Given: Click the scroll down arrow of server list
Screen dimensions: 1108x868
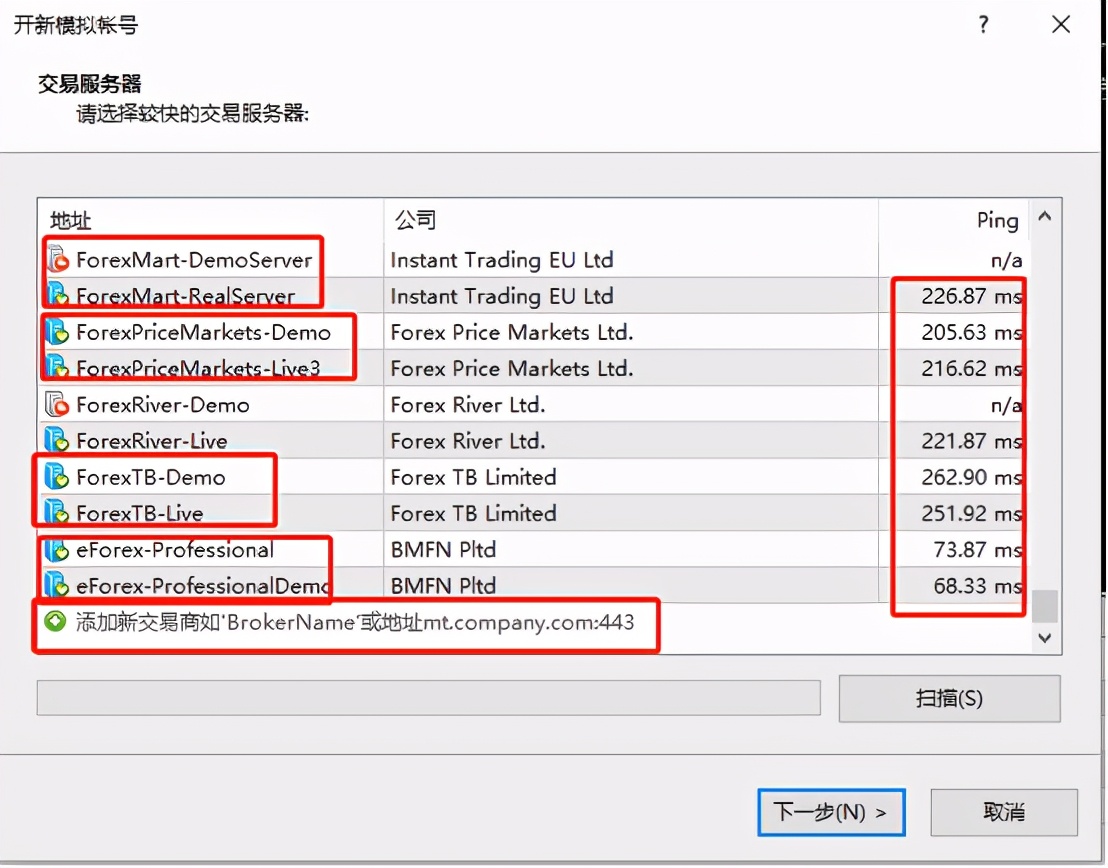Looking at the screenshot, I should (x=1045, y=638).
